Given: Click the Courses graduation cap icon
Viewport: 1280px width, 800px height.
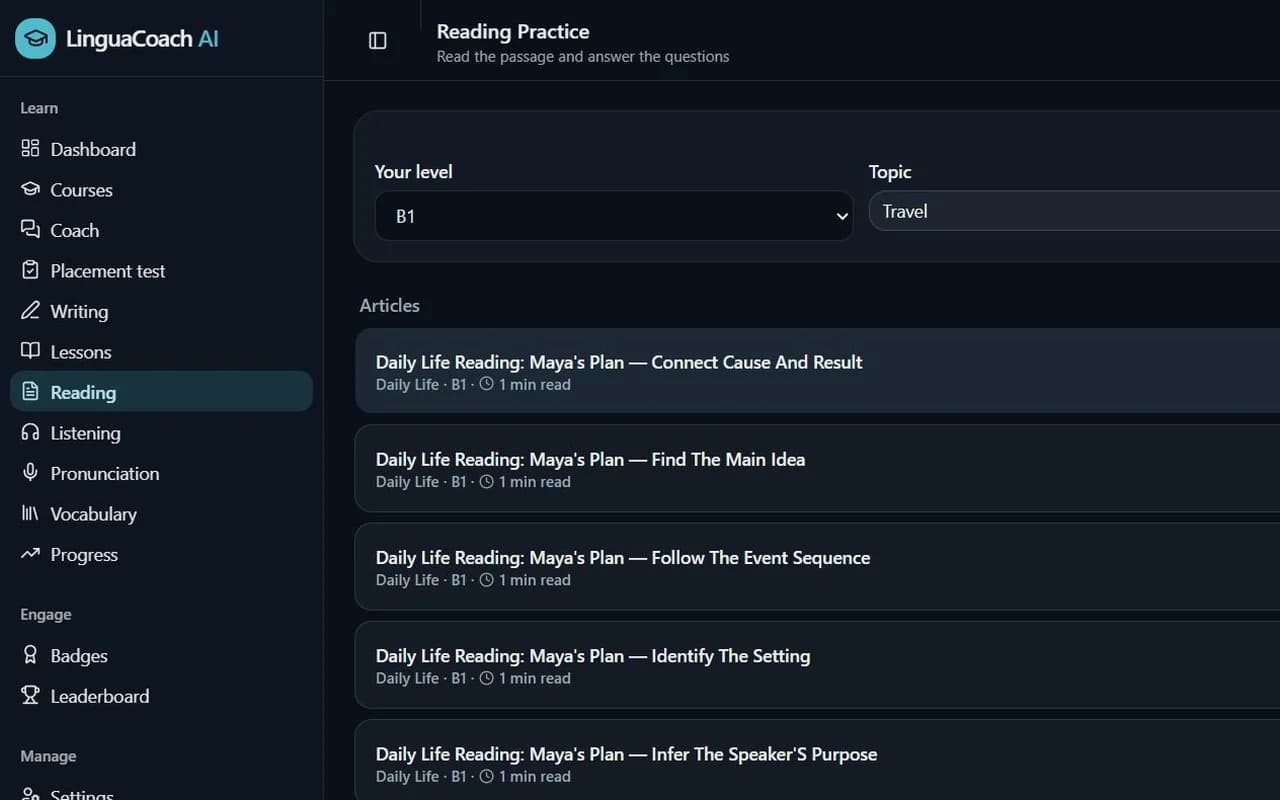Looking at the screenshot, I should [30, 189].
